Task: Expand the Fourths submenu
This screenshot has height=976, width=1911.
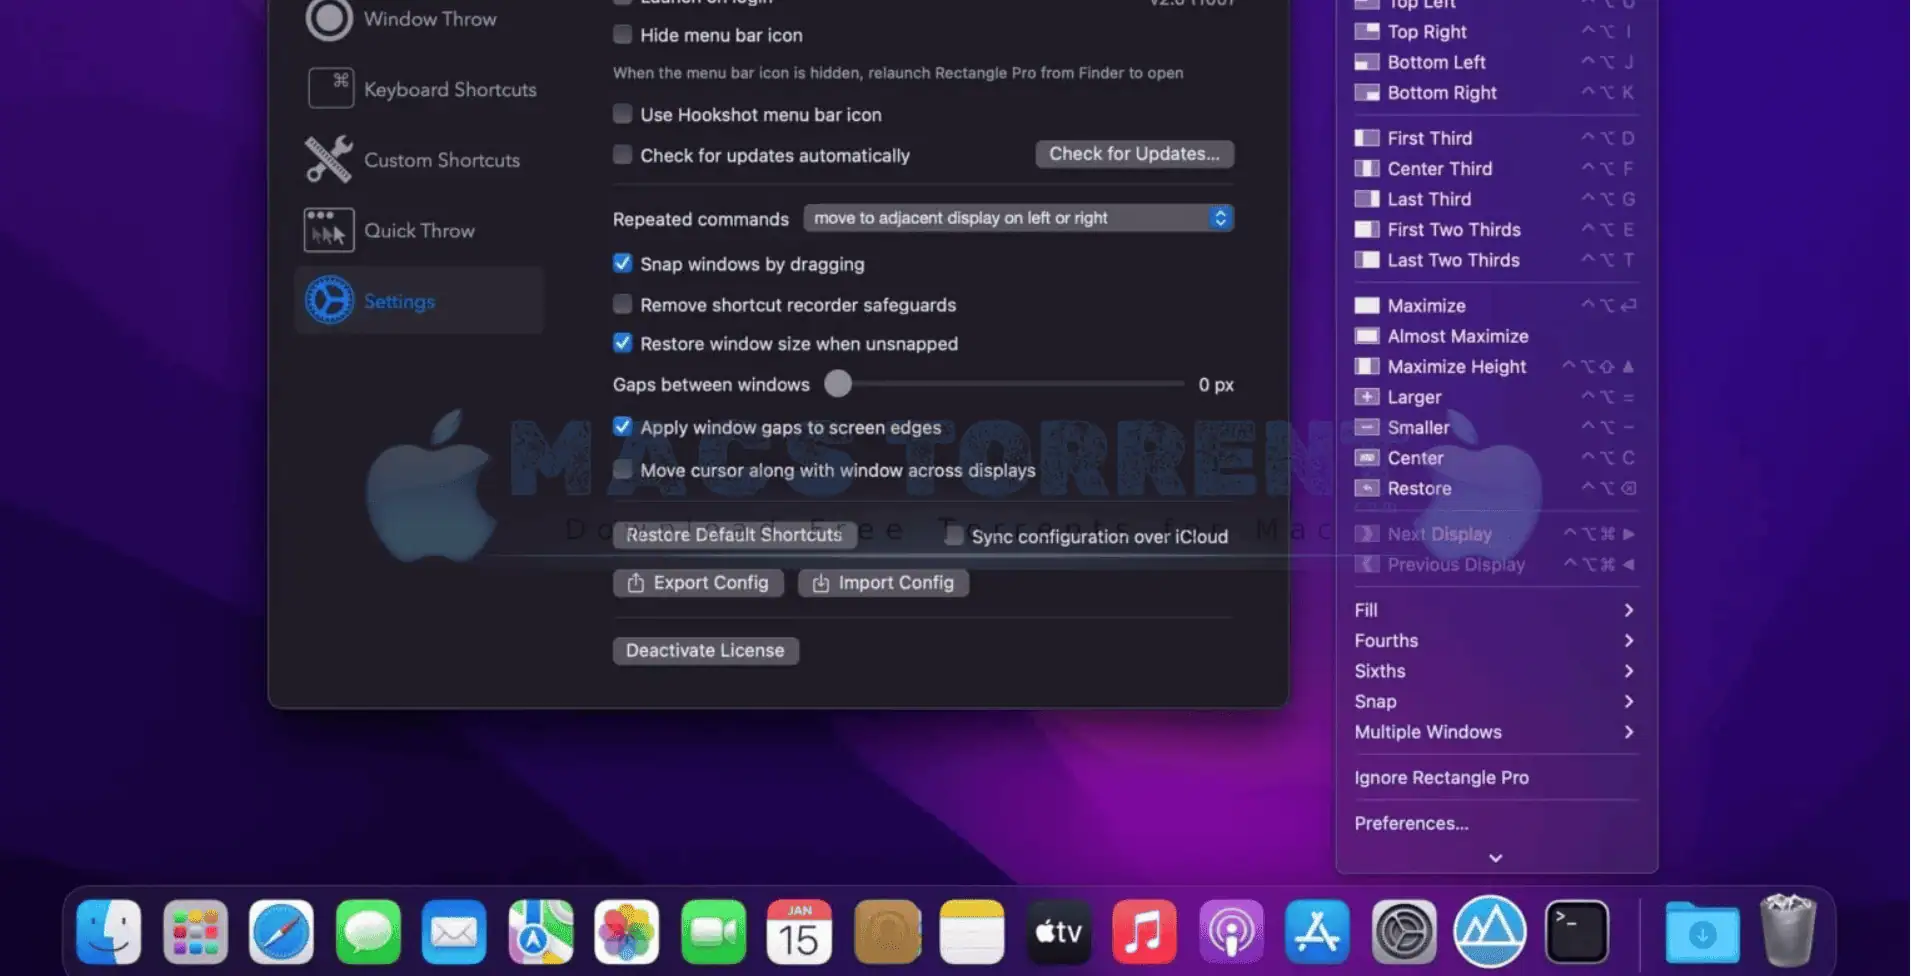Action: click(x=1496, y=641)
